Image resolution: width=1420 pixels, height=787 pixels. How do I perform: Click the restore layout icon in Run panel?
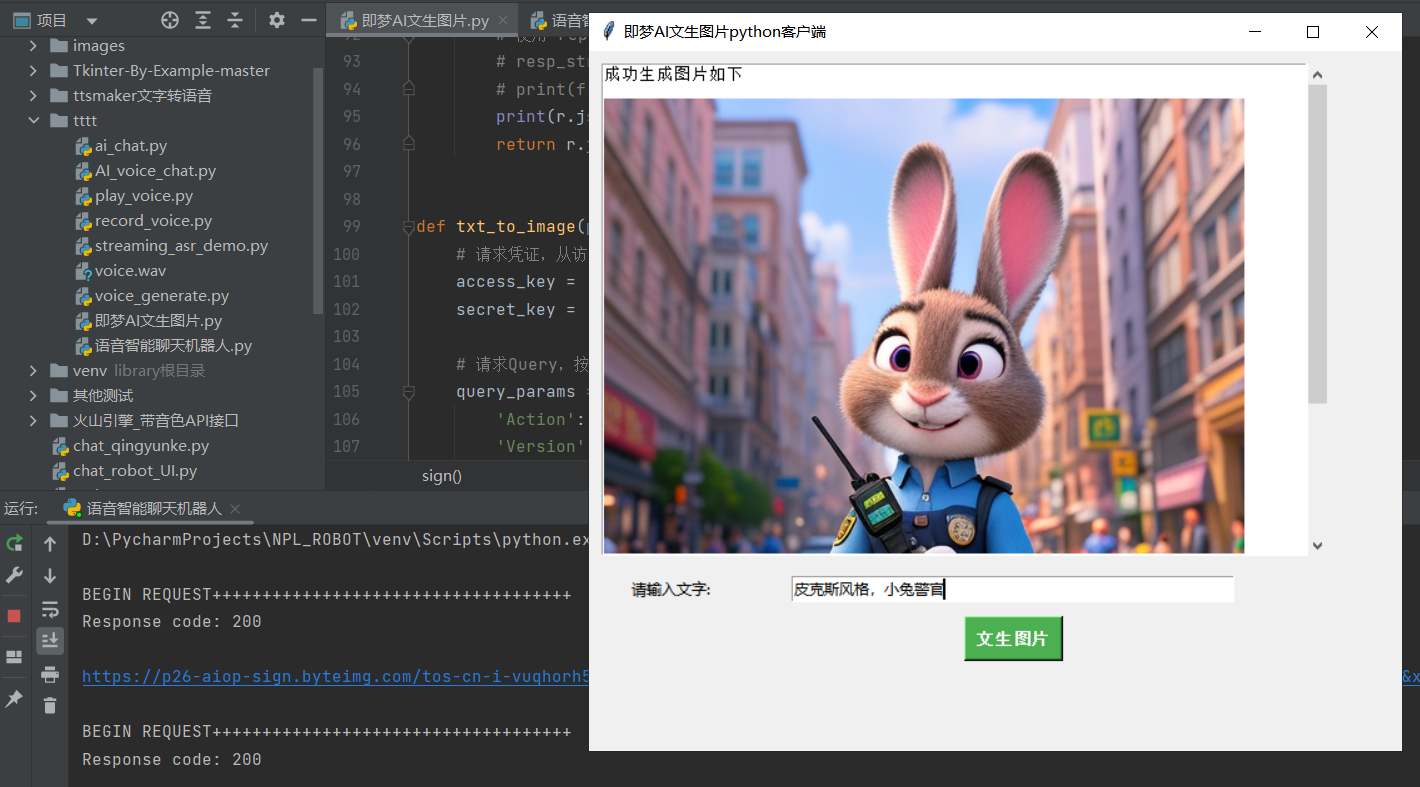(x=14, y=657)
